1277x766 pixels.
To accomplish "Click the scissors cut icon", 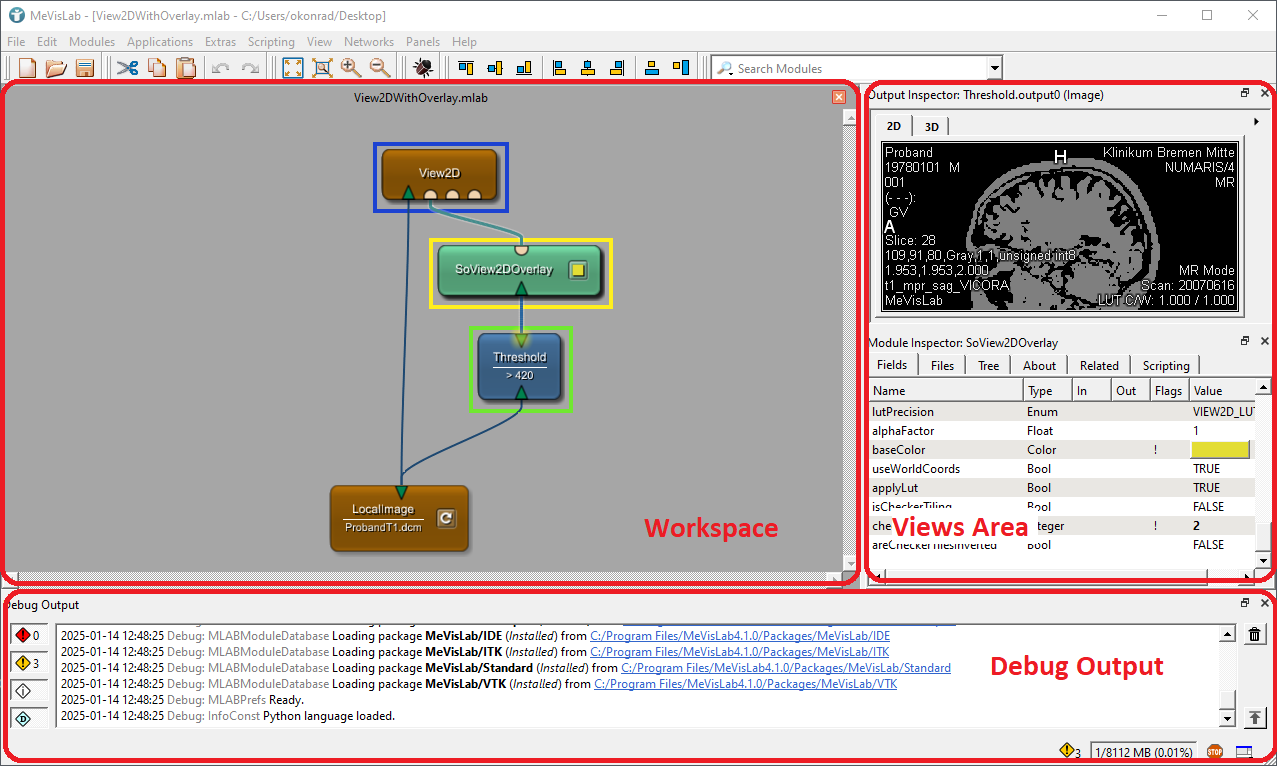I will click(127, 67).
